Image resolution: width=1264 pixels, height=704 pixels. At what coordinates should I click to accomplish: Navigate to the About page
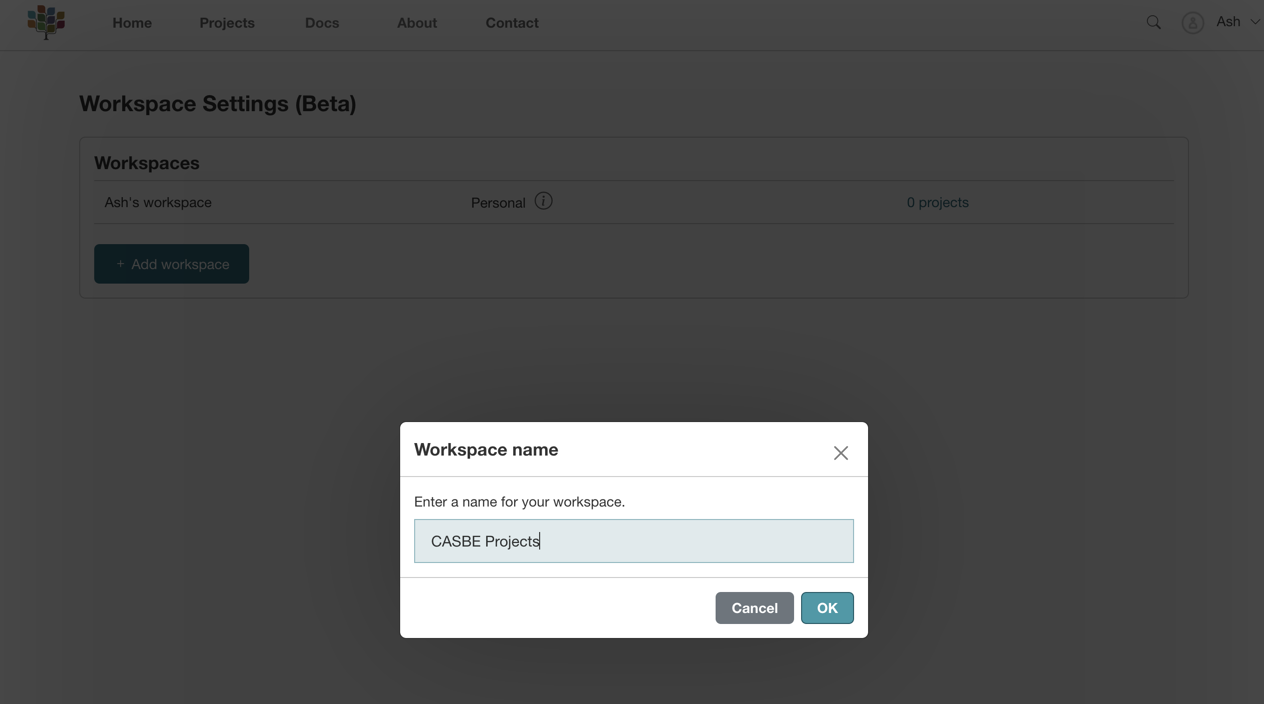coord(417,23)
